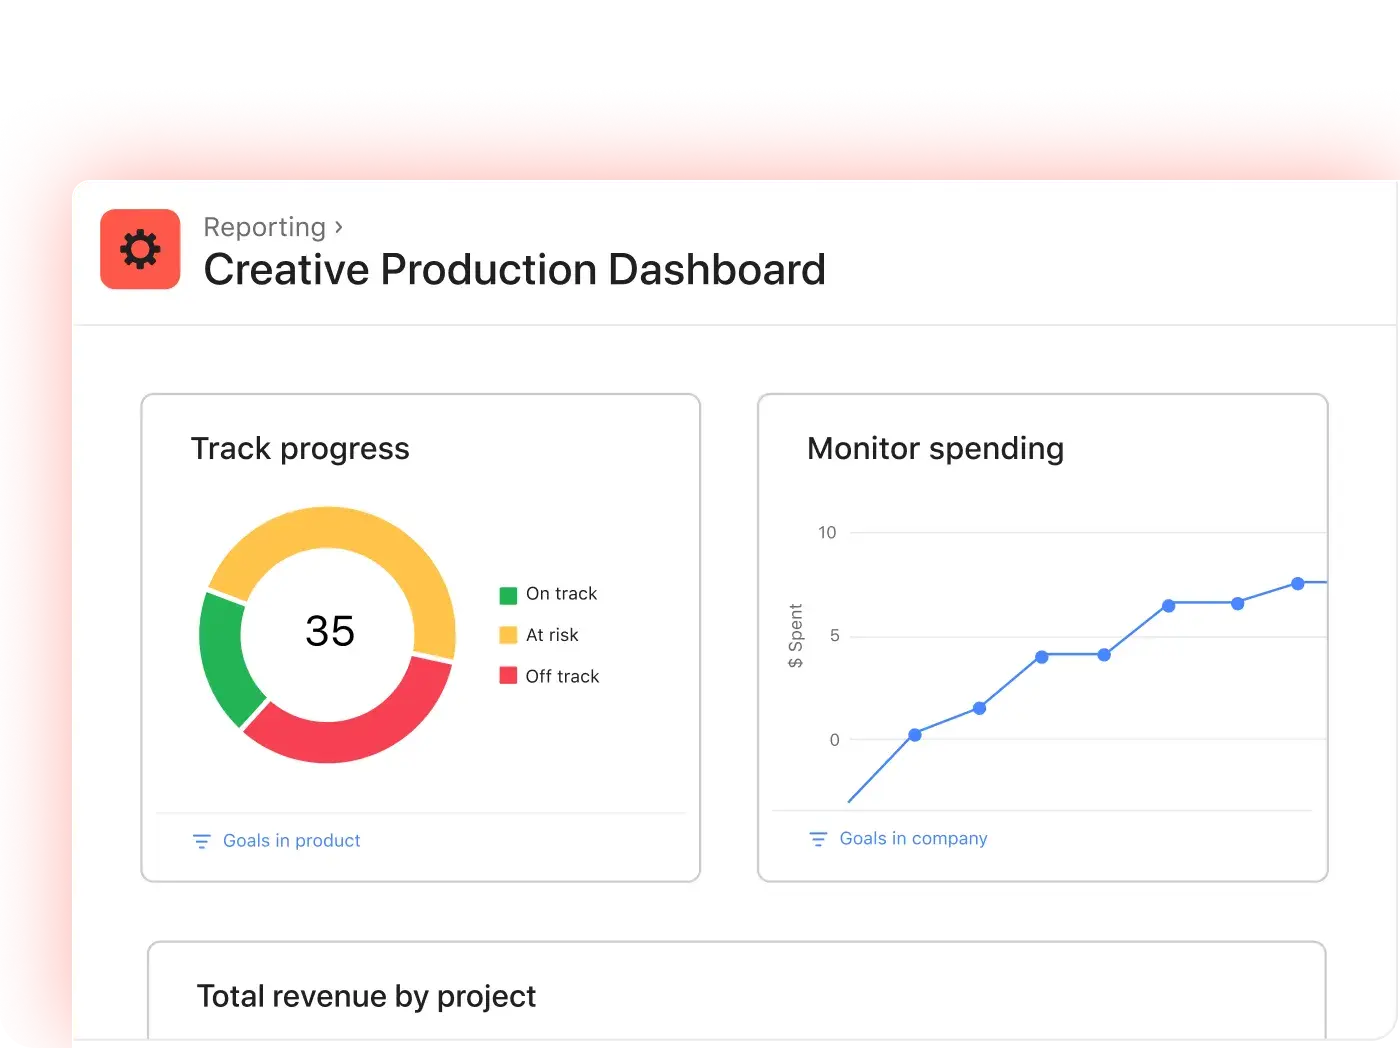Click filter icon beside Goals in company

pos(818,839)
